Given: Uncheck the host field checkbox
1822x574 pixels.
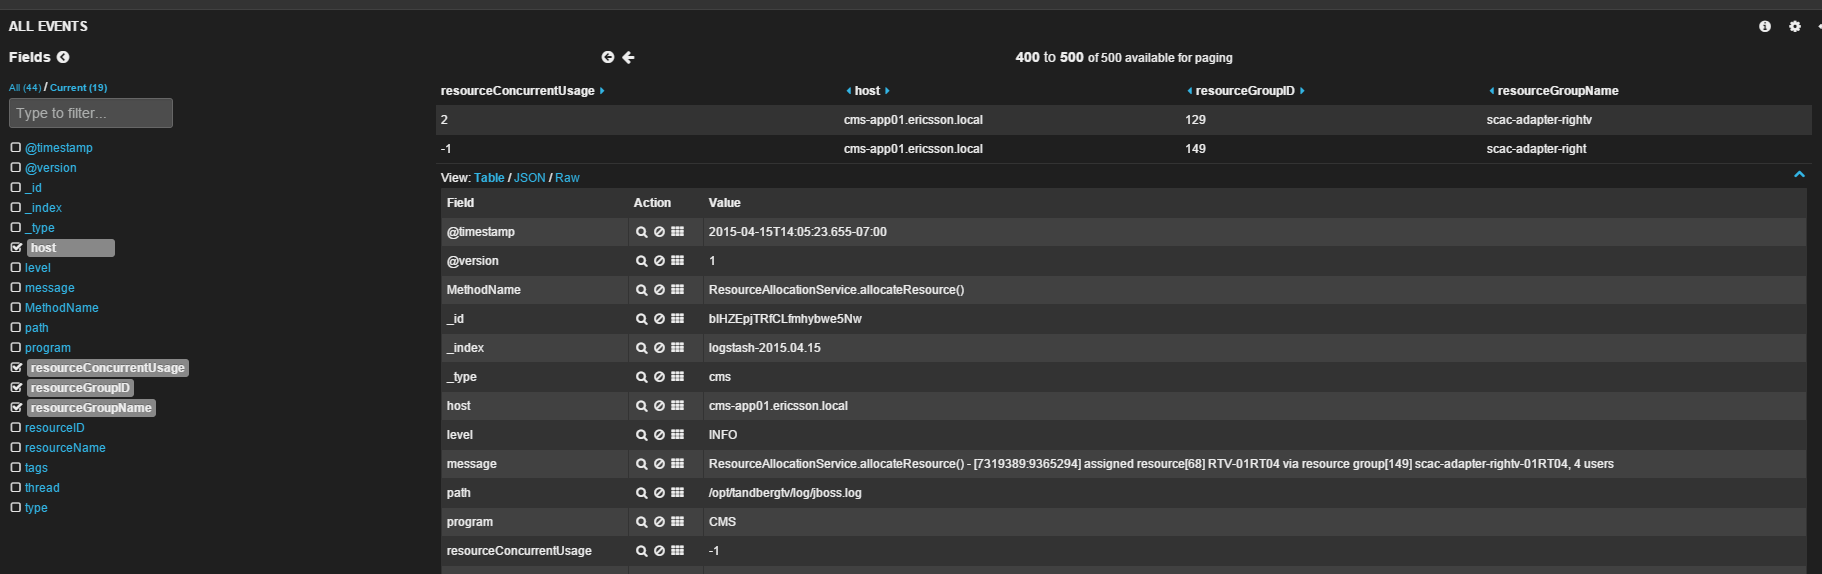Looking at the screenshot, I should coord(16,248).
